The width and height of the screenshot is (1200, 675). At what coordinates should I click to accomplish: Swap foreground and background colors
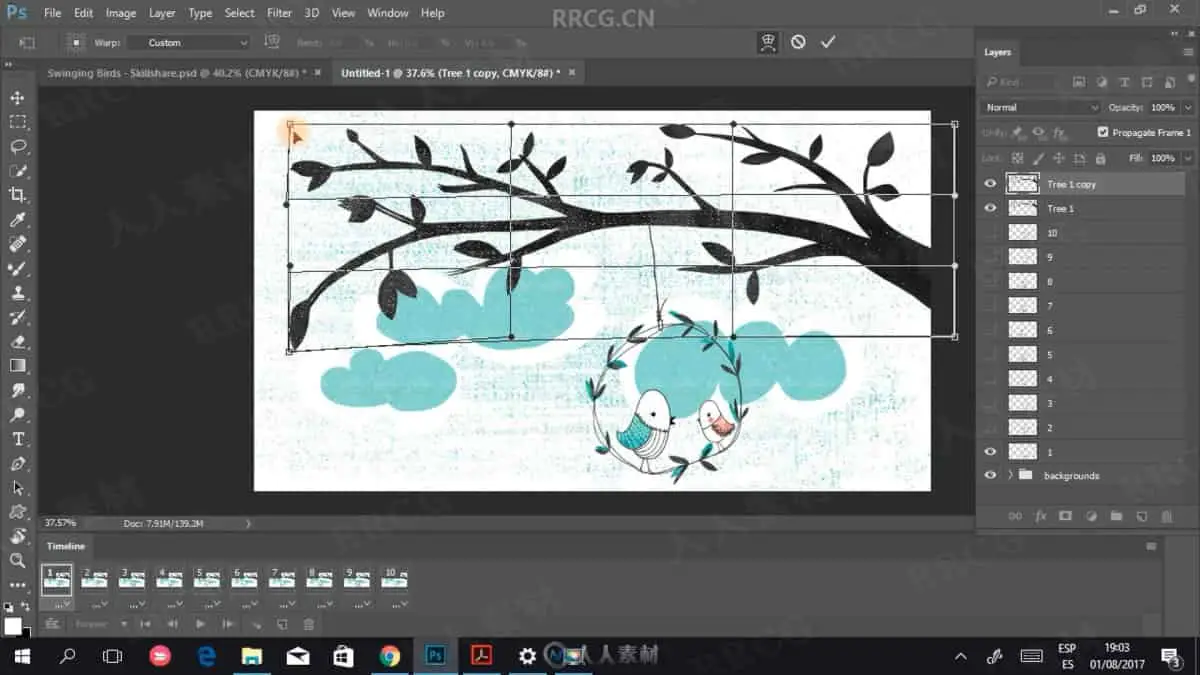(x=24, y=606)
